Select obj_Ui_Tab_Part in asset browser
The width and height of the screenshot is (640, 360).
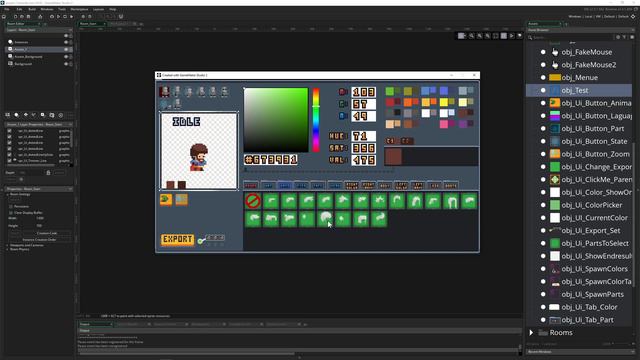(x=587, y=320)
